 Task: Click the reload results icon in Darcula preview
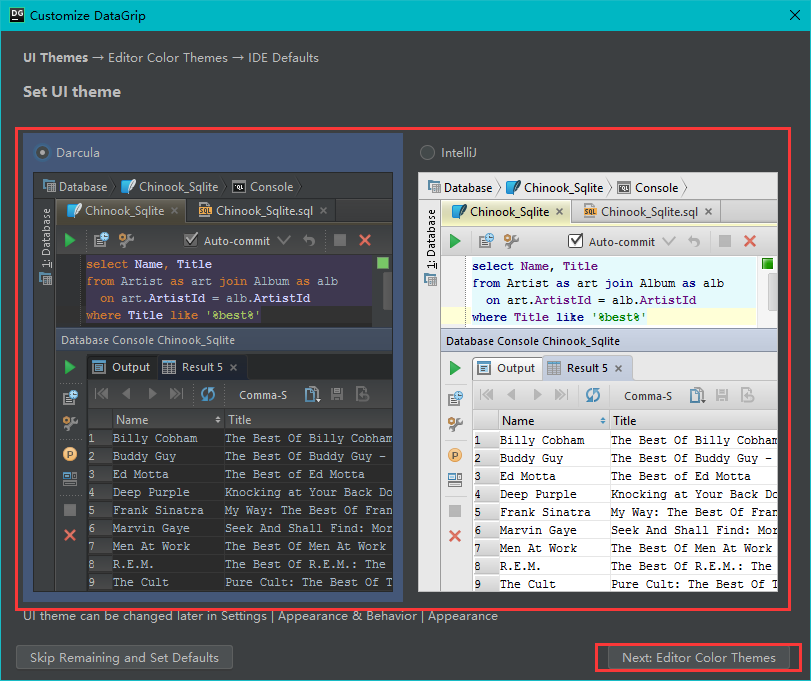[208, 395]
